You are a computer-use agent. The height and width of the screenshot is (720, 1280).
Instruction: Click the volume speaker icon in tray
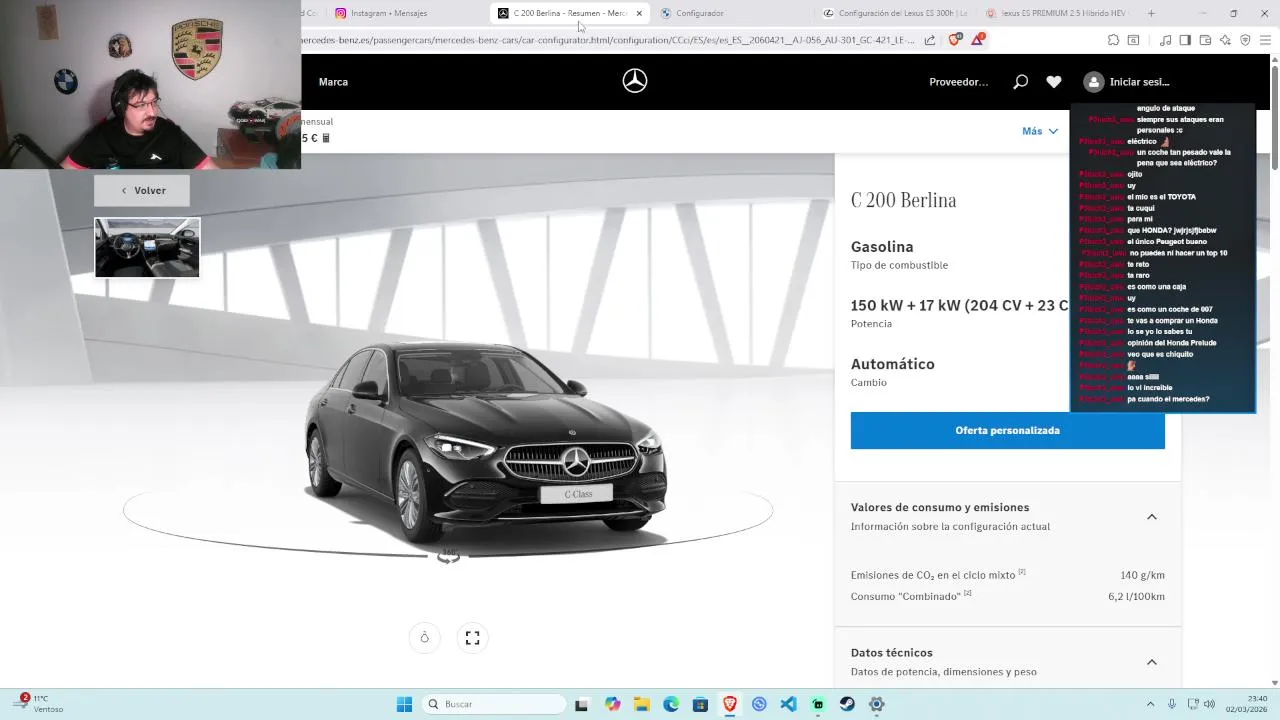coord(1209,704)
